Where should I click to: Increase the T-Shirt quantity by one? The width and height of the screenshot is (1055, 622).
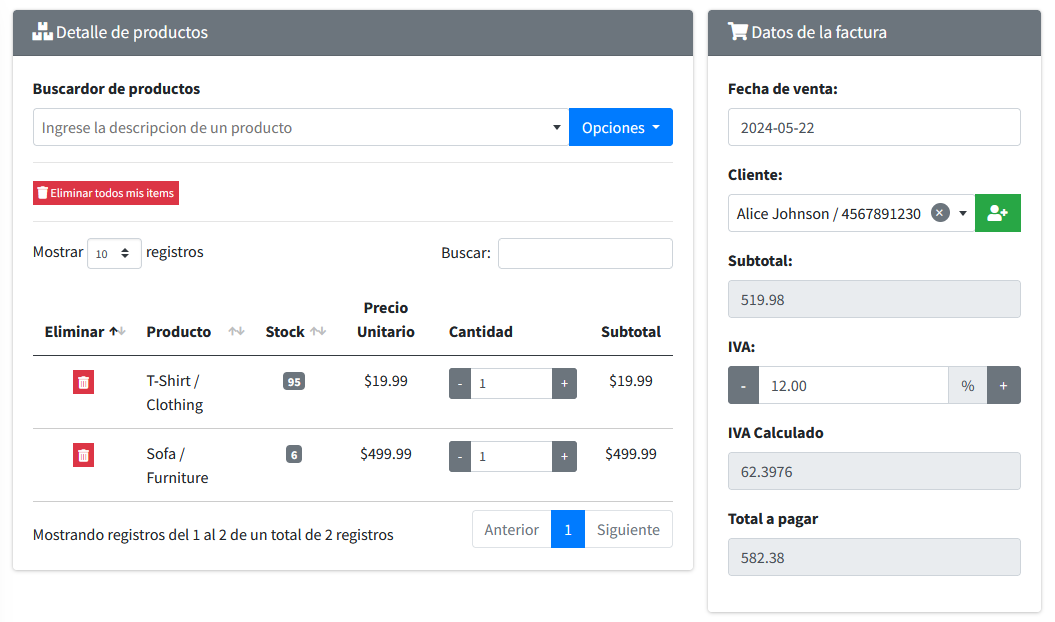tap(564, 383)
